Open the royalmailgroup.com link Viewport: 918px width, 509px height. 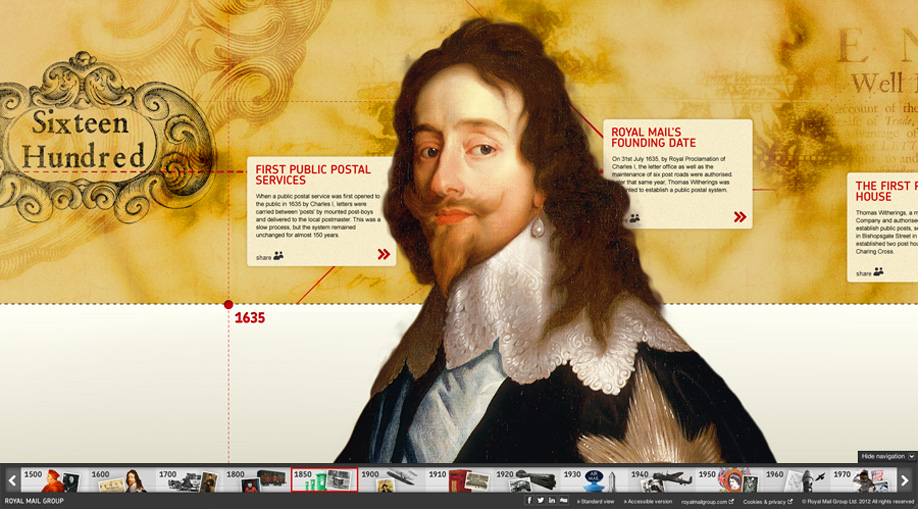pyautogui.click(x=707, y=501)
